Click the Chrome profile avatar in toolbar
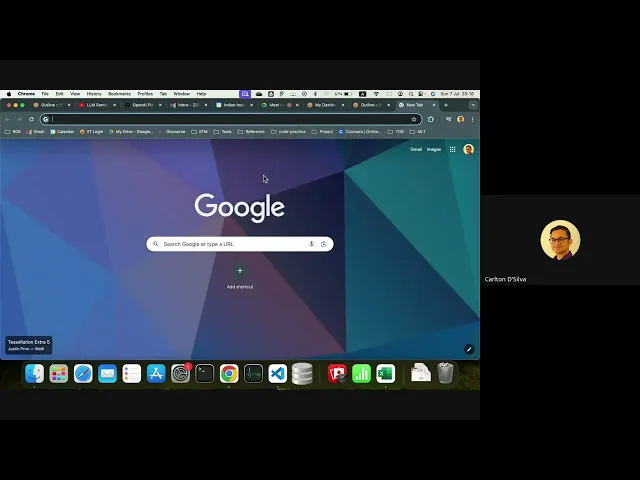Screen dimensions: 640x480 click(x=460, y=119)
